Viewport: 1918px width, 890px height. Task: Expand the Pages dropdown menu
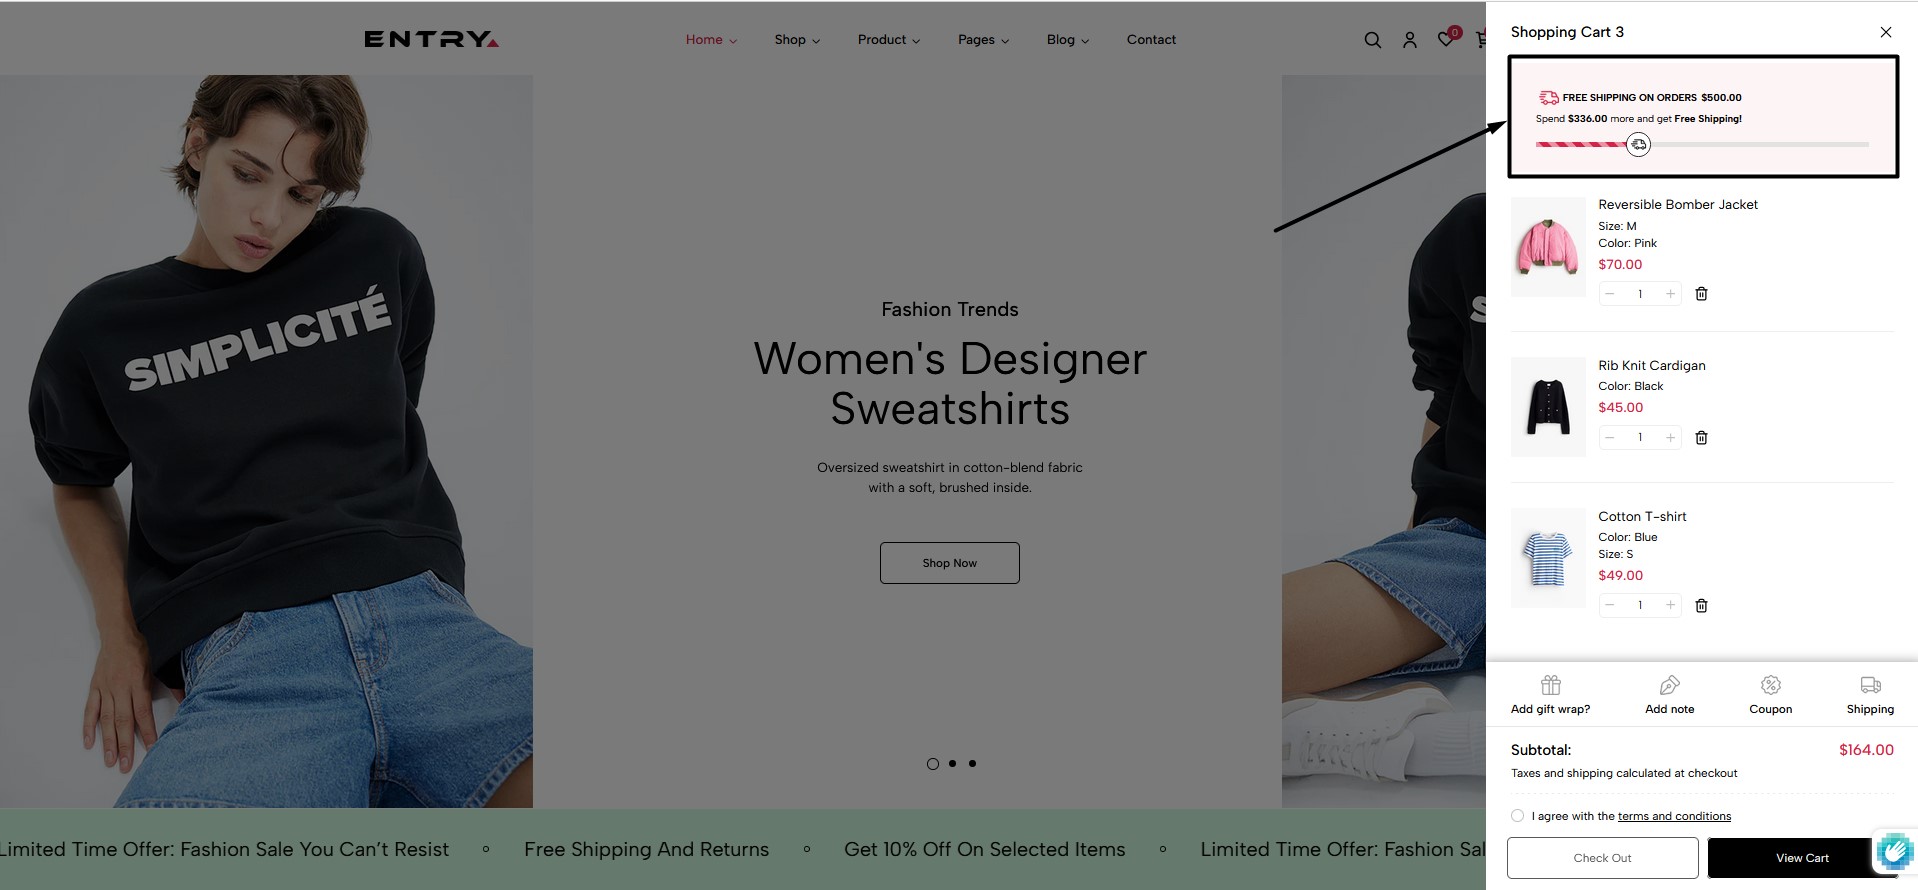[983, 40]
